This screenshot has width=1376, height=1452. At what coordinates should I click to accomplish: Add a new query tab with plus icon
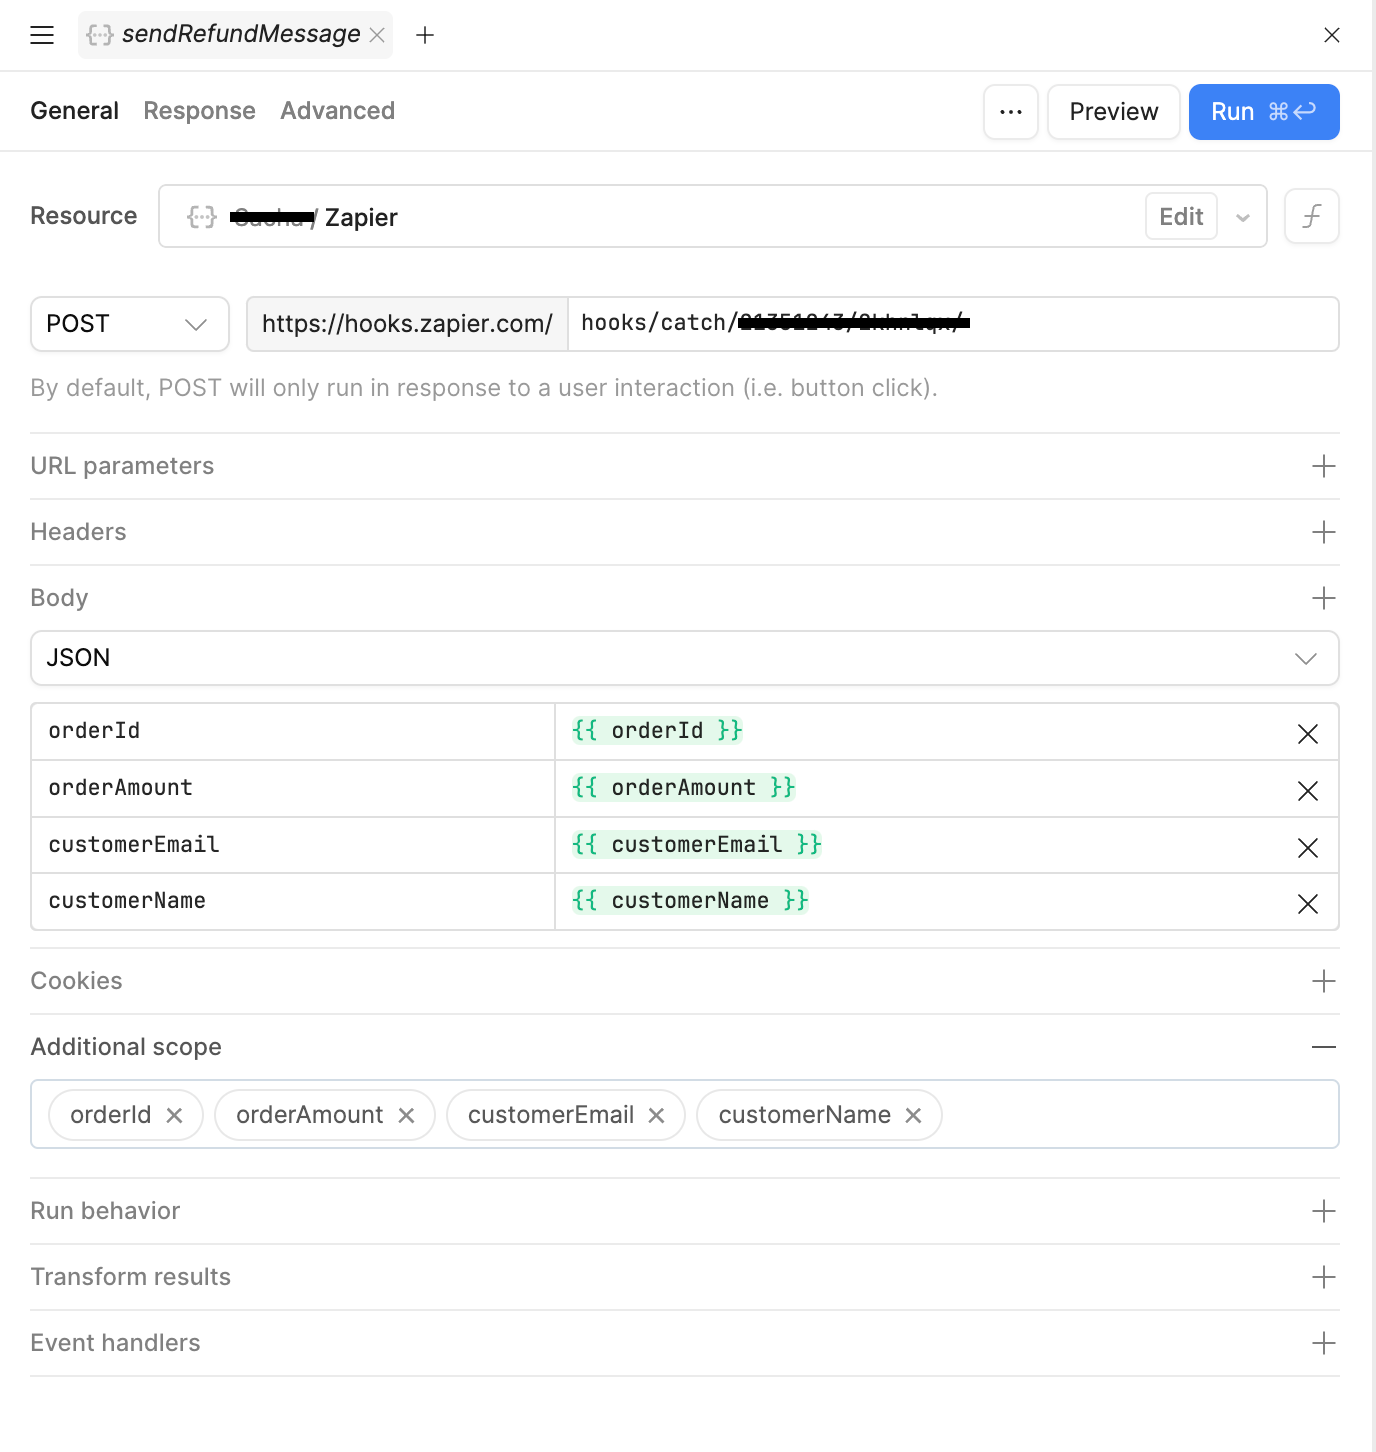click(x=425, y=35)
